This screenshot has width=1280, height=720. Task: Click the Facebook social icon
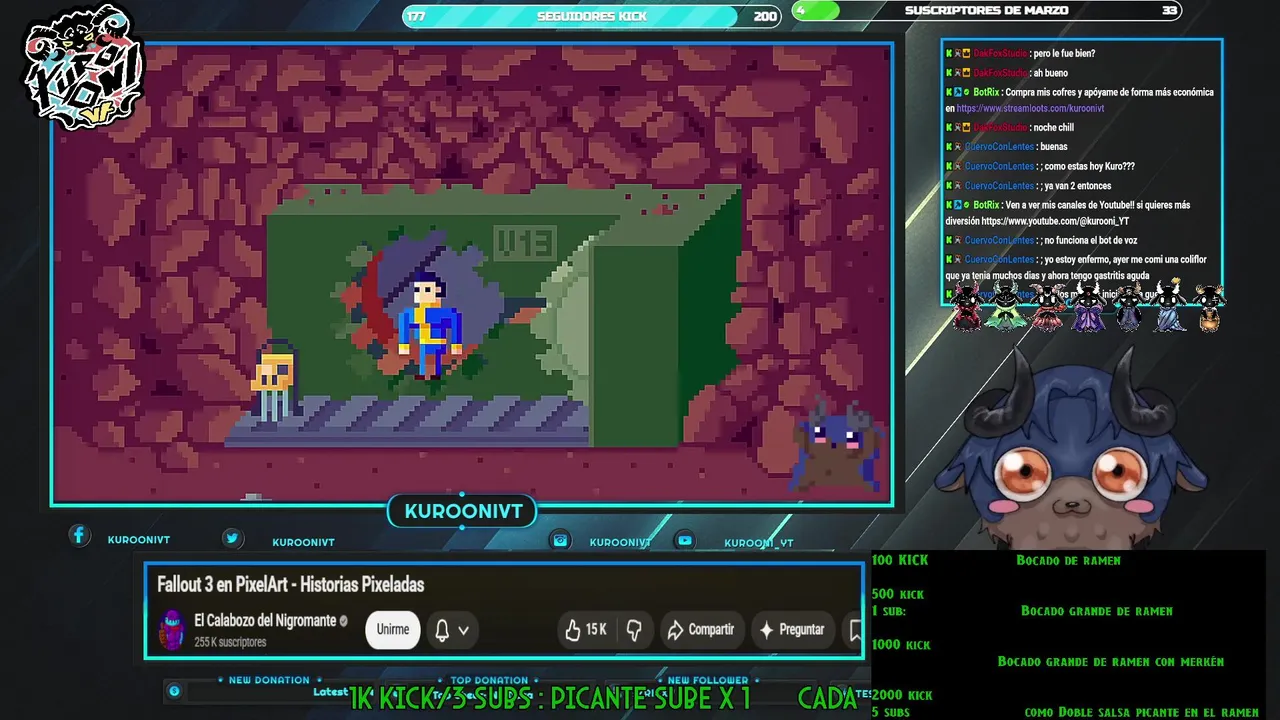(79, 536)
